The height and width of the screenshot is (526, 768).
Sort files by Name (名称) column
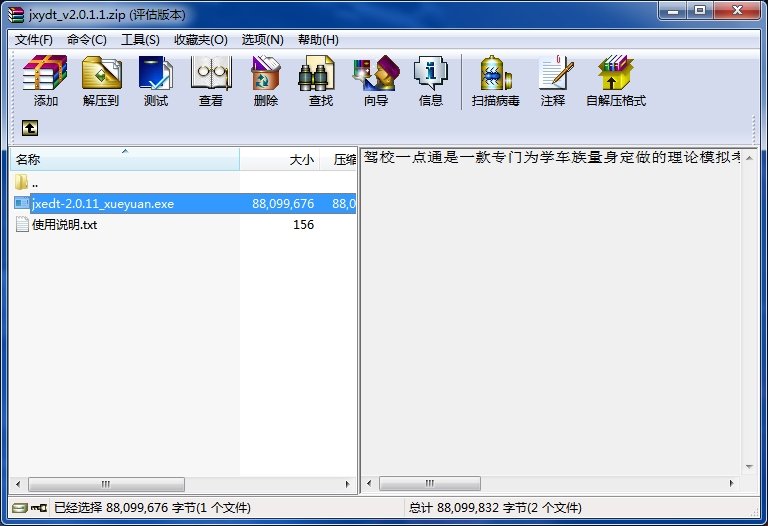tap(125, 160)
